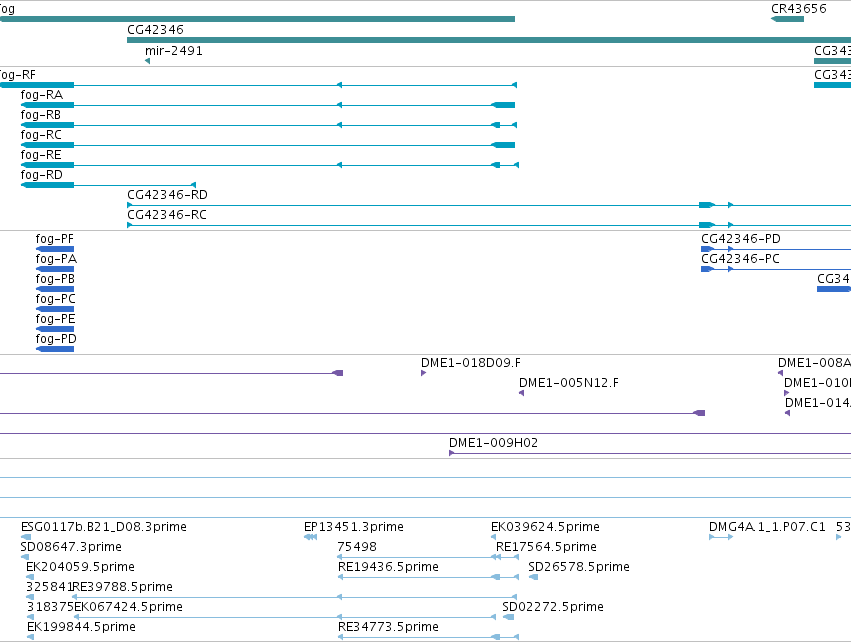Select the fog-PF protein feature bar
Screen dimensions: 851x642
(x=55, y=249)
